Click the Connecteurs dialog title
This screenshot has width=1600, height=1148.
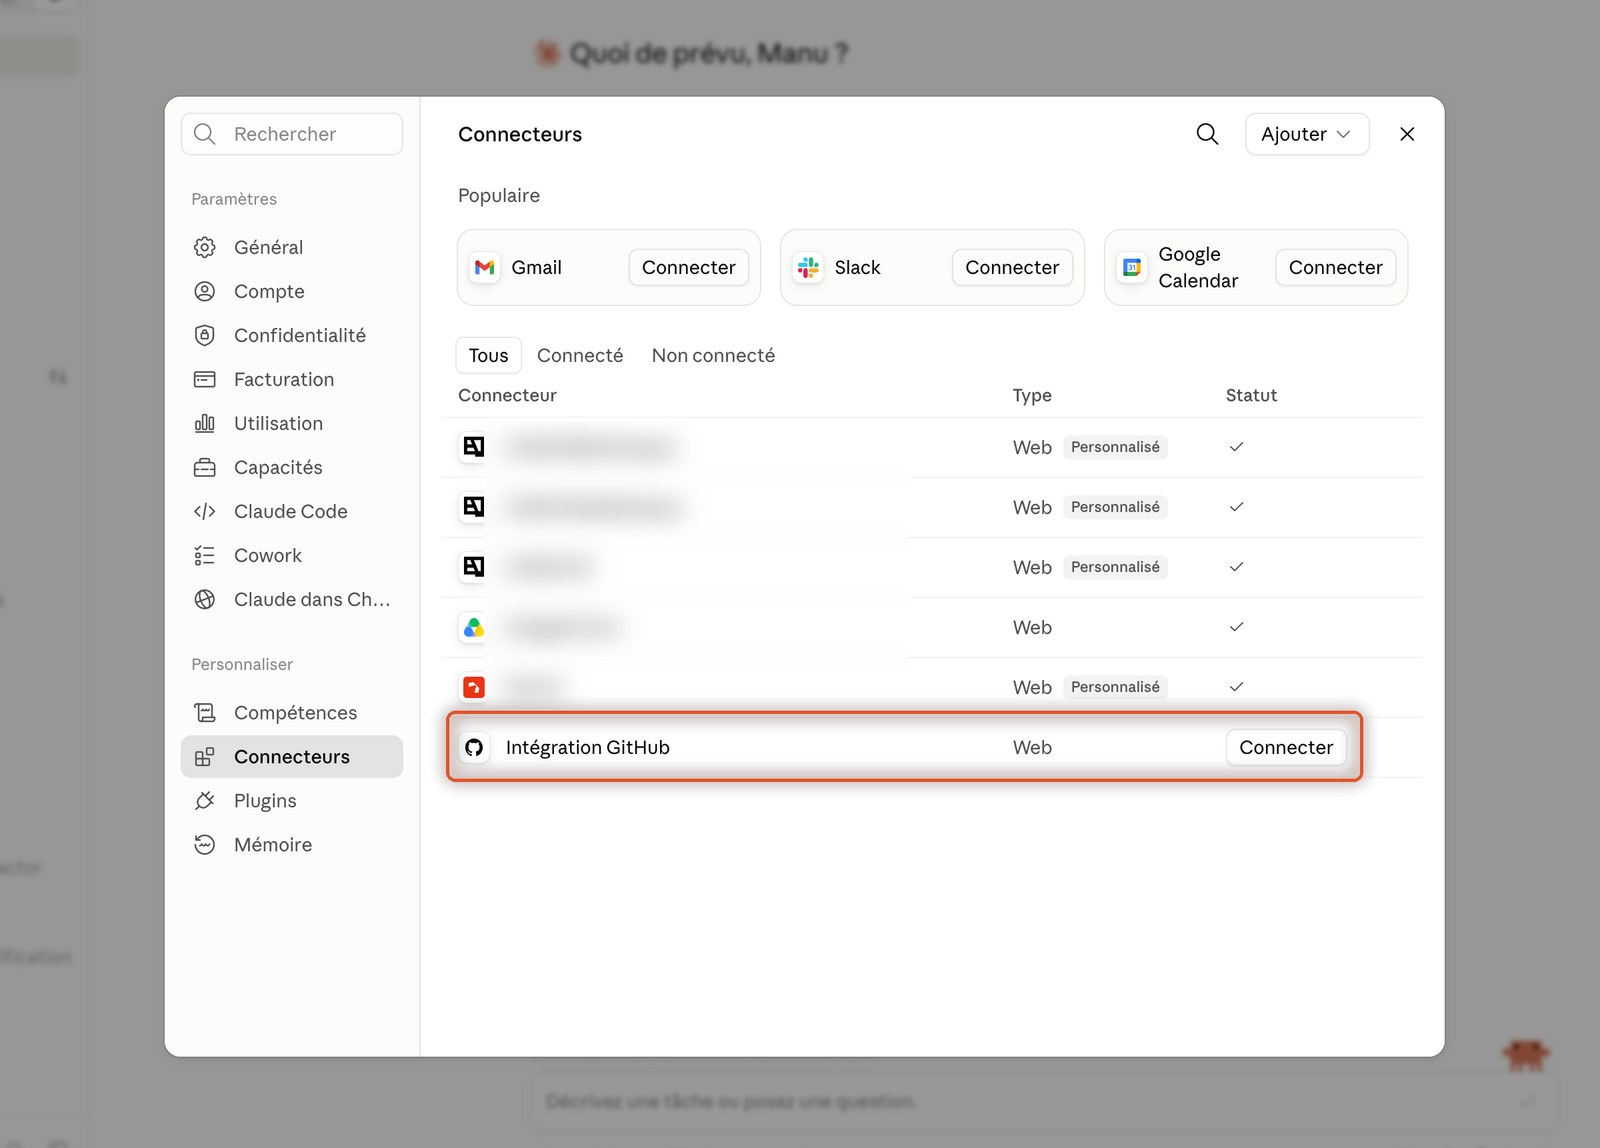coord(520,134)
